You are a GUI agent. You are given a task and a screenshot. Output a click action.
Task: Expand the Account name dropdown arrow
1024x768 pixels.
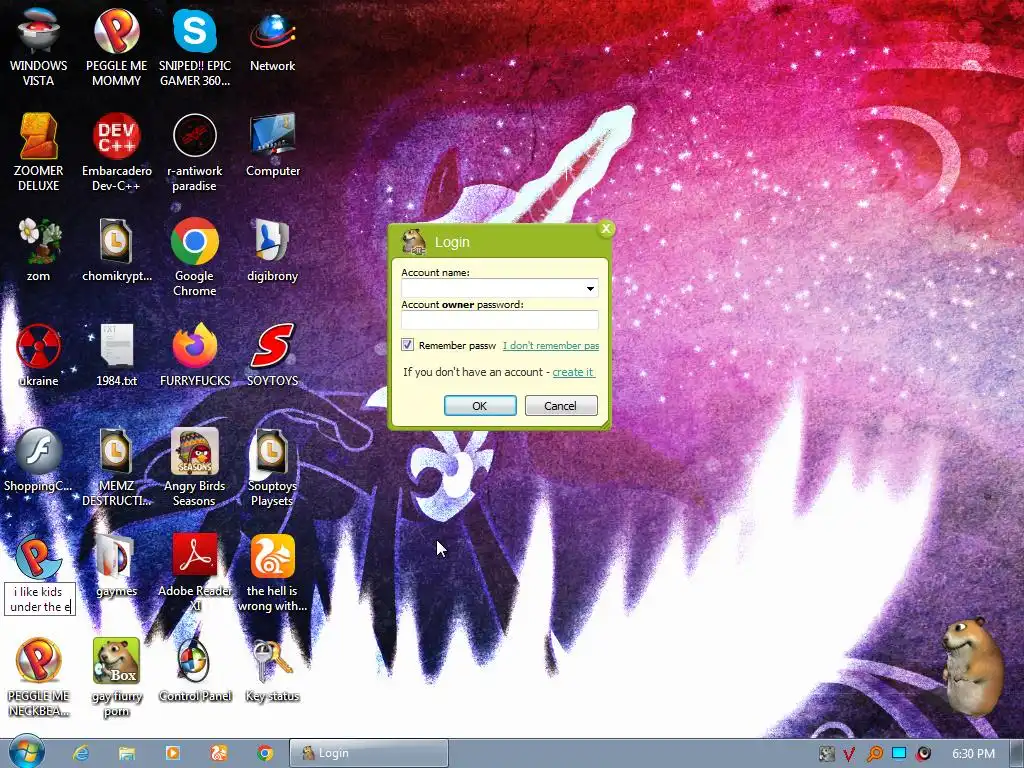[590, 289]
